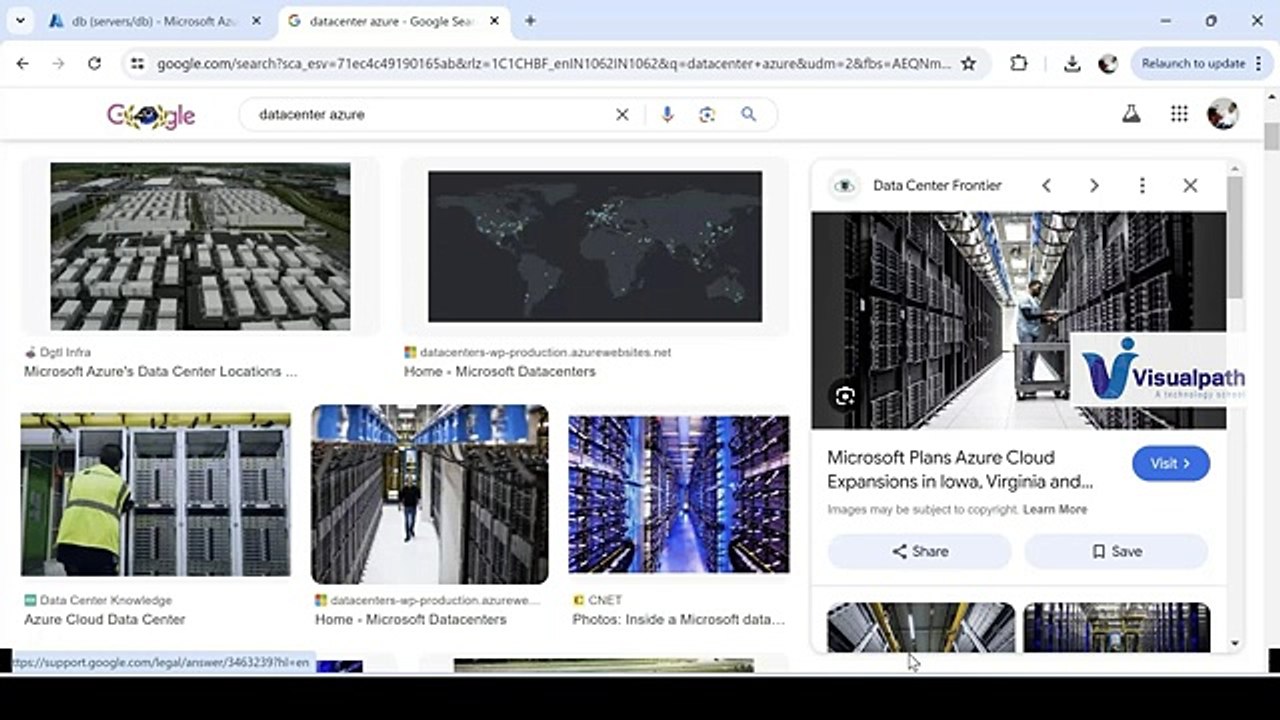Open Search Labs flask icon
This screenshot has height=720, width=1280.
pos(1131,114)
